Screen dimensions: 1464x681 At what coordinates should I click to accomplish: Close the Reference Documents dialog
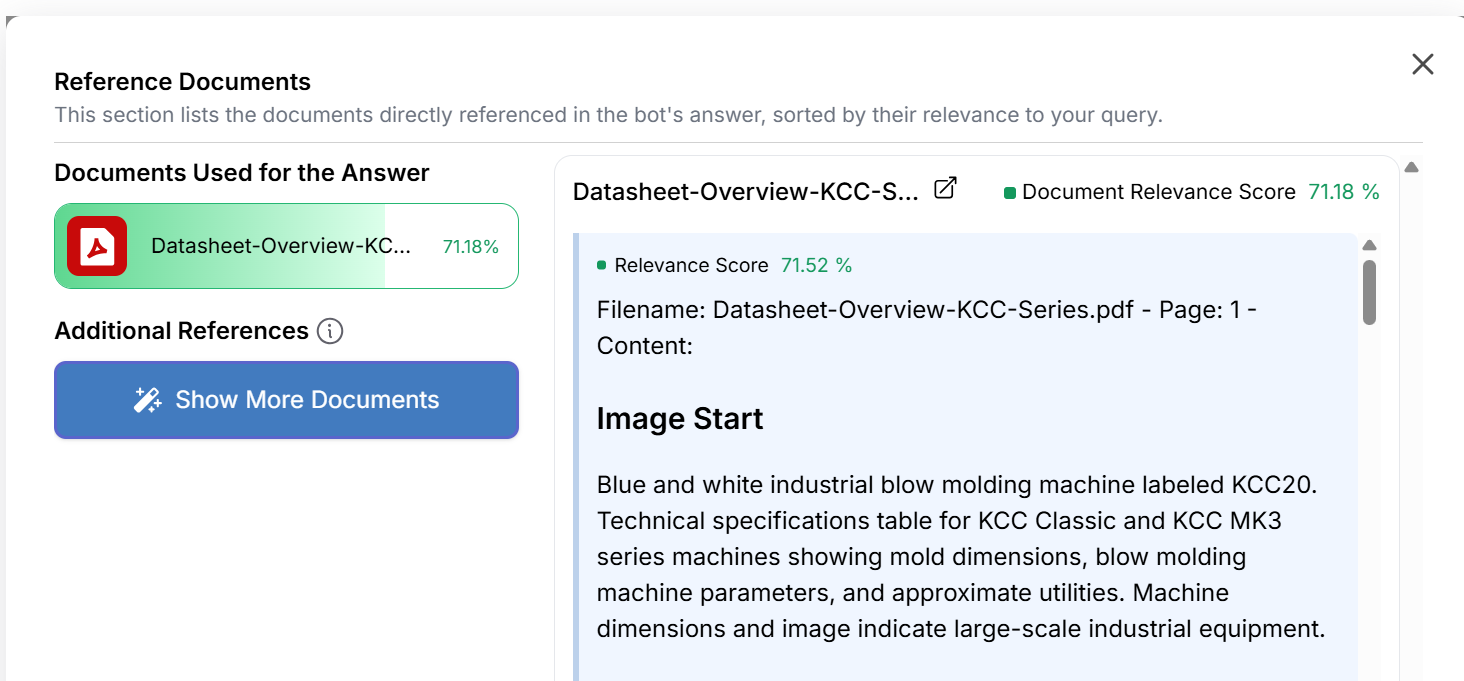pyautogui.click(x=1422, y=65)
